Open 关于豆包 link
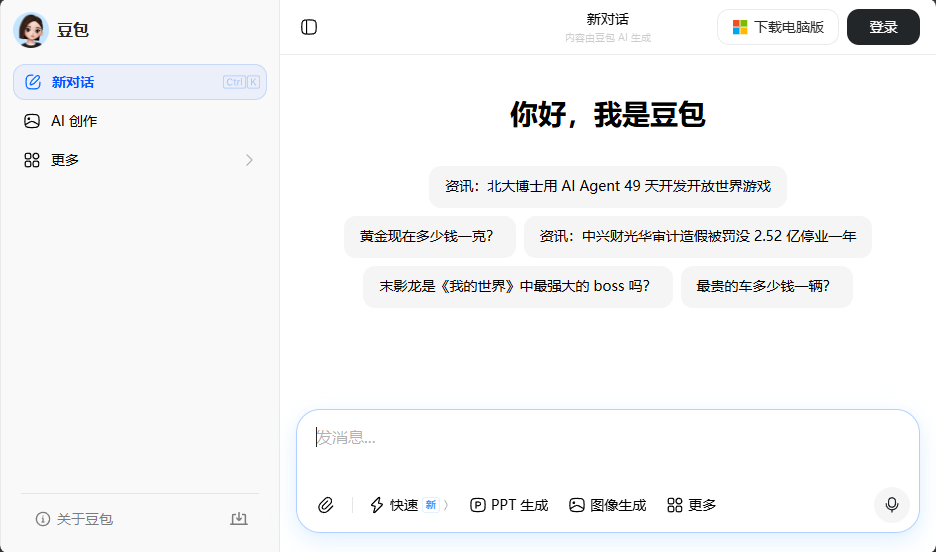 click(x=75, y=519)
